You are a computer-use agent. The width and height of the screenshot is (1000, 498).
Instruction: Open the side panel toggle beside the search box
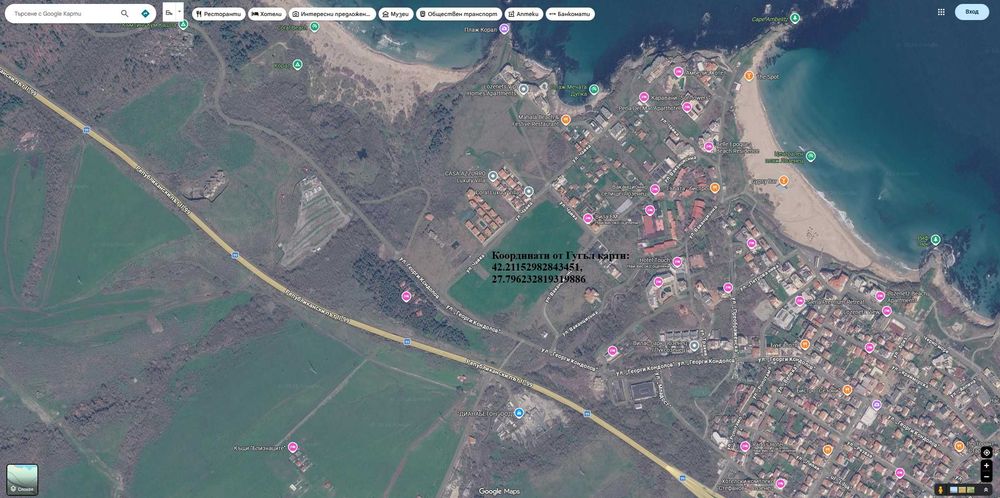tap(169, 12)
